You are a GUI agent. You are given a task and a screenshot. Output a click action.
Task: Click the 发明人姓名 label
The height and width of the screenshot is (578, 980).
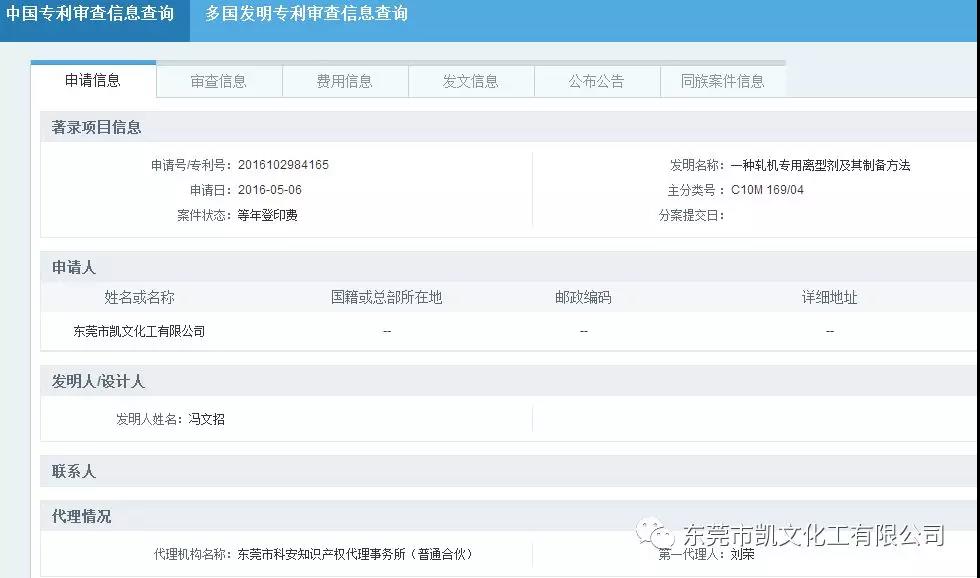click(x=149, y=419)
